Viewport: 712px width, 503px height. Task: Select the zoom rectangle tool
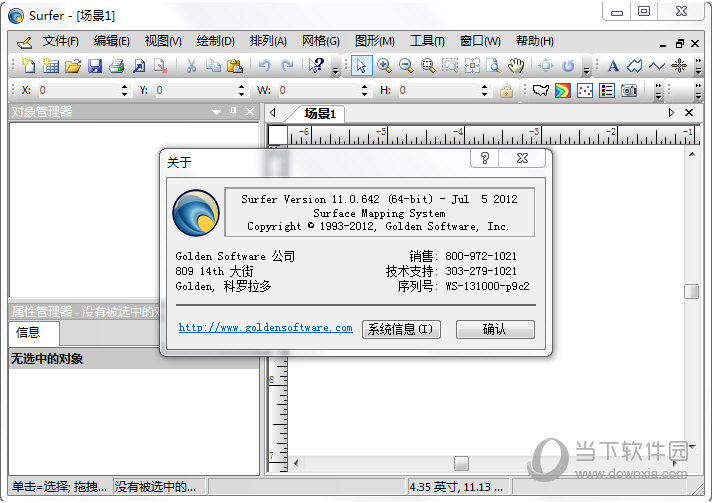(428, 66)
